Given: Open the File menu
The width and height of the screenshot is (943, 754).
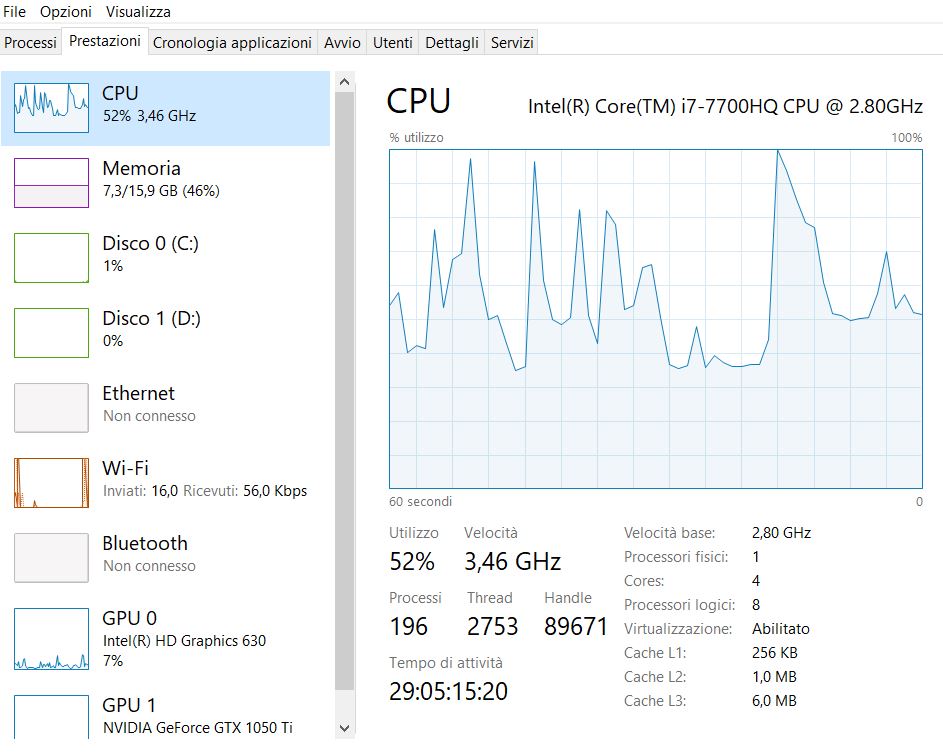Looking at the screenshot, I should click(15, 12).
